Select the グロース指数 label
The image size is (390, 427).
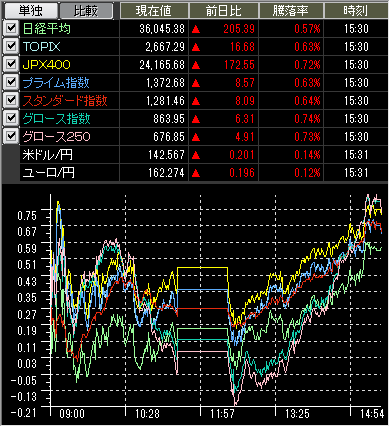(x=56, y=119)
